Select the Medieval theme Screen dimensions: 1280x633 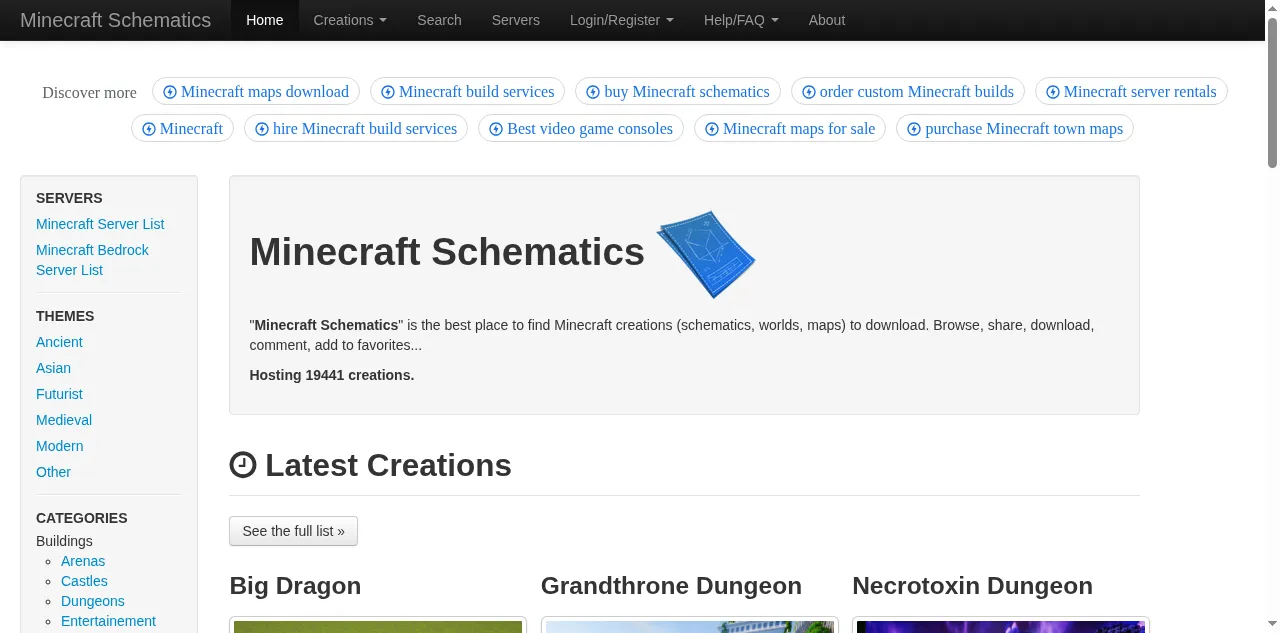64,420
